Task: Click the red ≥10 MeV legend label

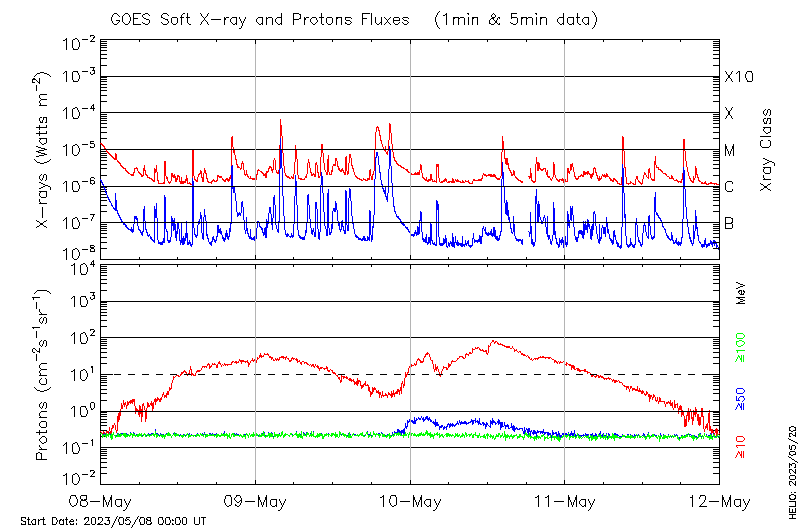Action: click(x=741, y=448)
